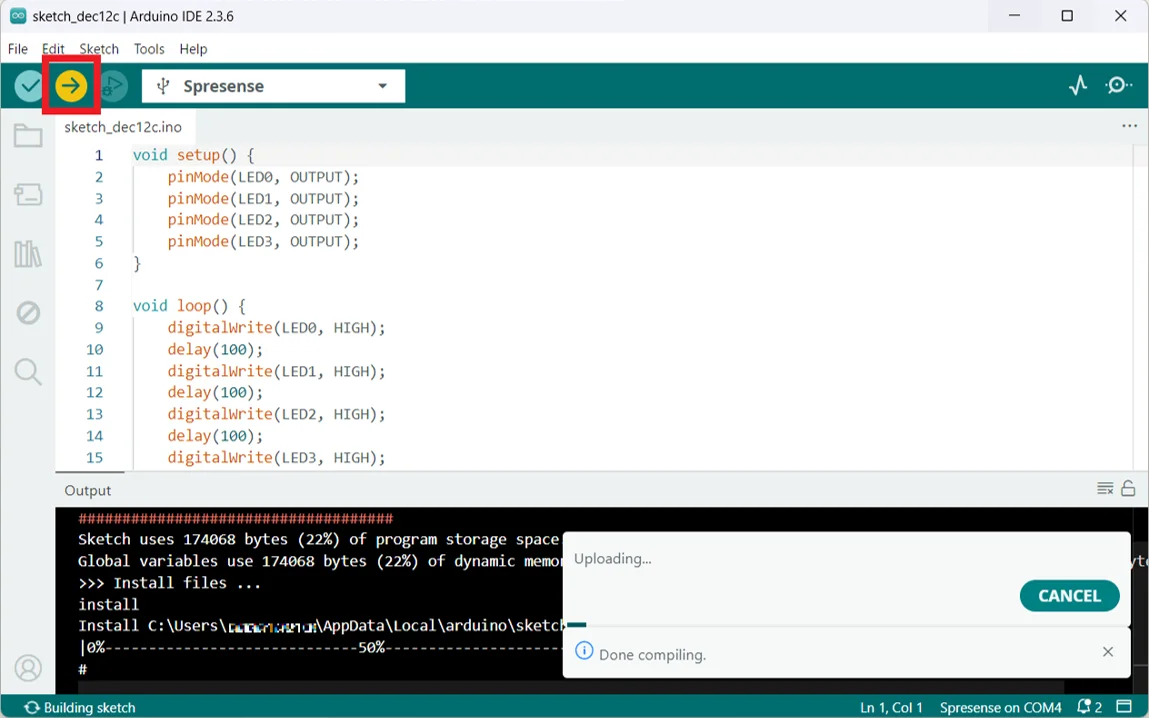Minimize the Arduino IDE window
Viewport: 1149px width, 718px height.
coord(1014,15)
